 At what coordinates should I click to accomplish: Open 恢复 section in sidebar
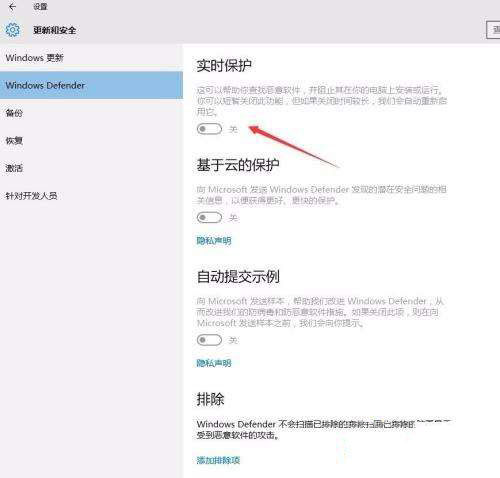click(91, 141)
